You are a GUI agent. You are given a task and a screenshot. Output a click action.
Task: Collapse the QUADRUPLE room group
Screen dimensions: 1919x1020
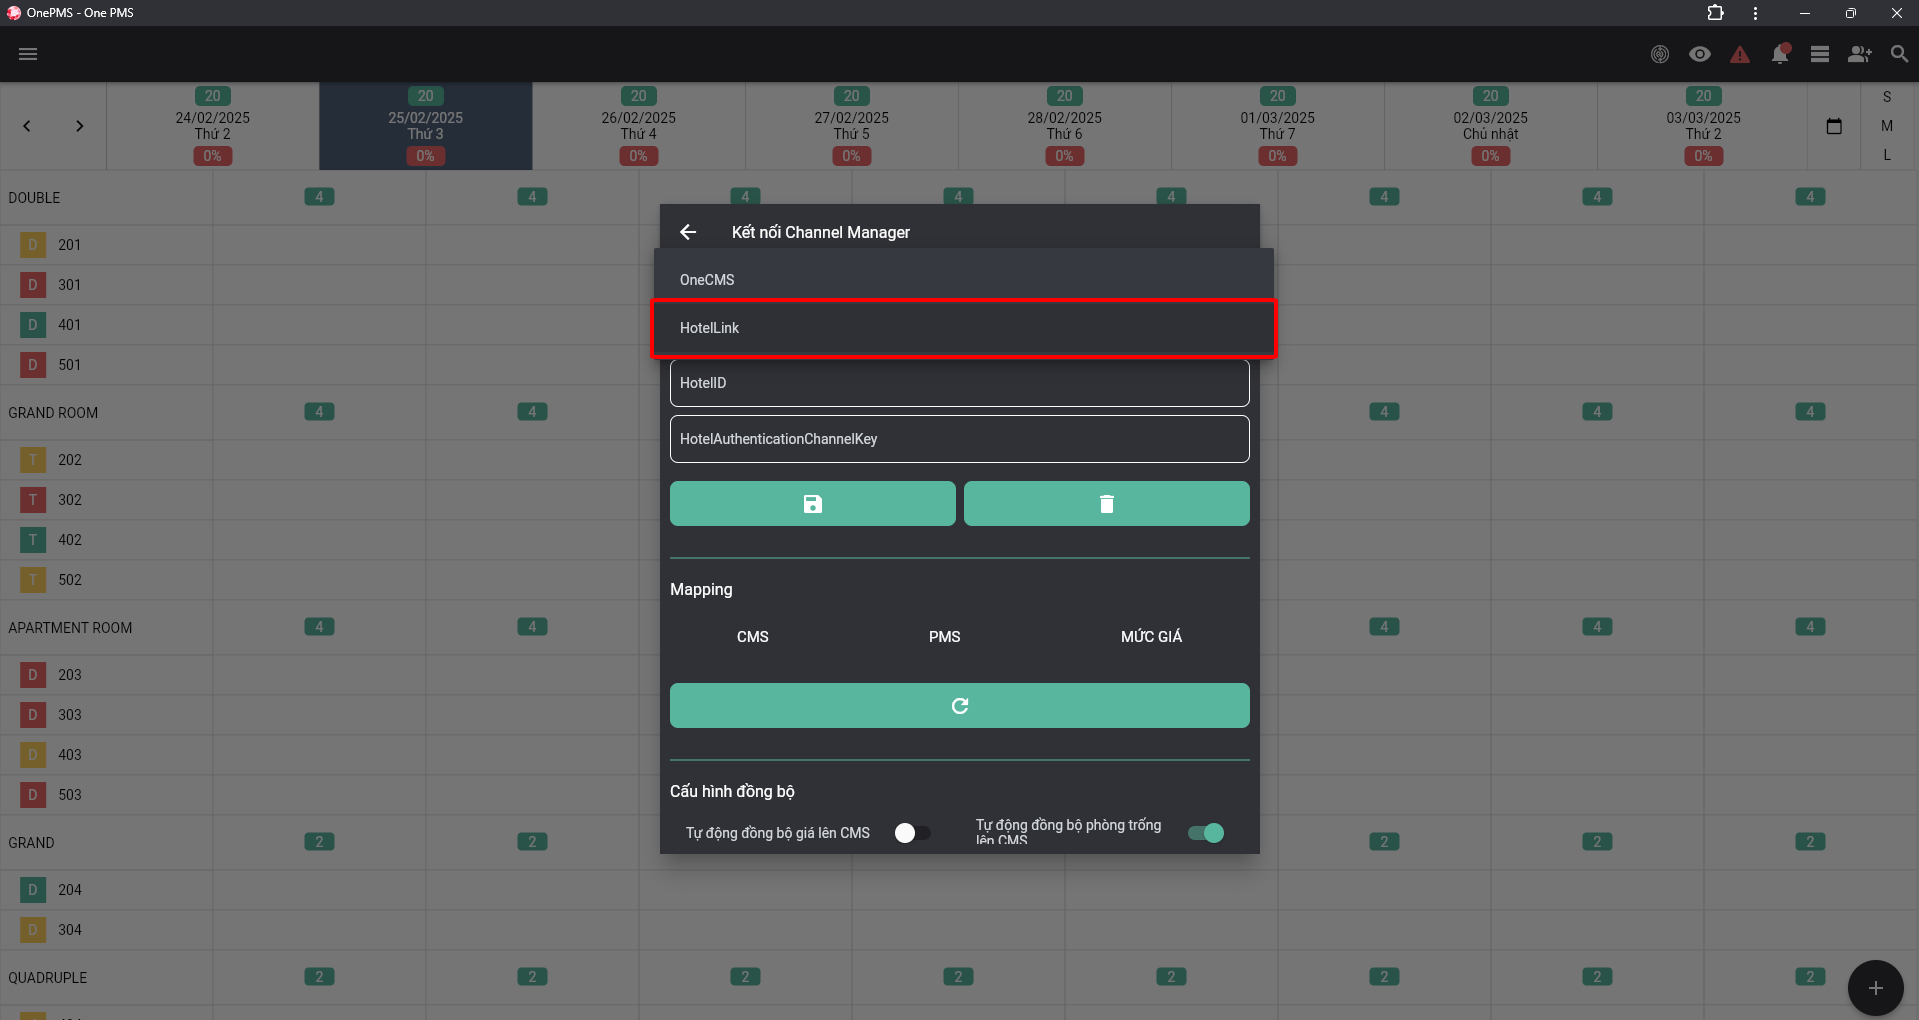[x=47, y=978]
